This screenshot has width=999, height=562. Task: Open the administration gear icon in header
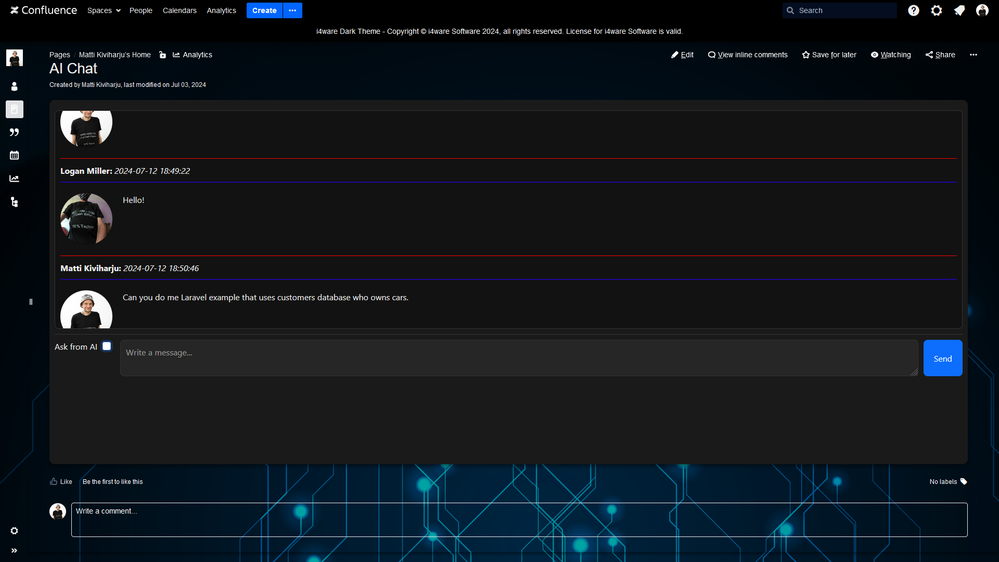pyautogui.click(x=937, y=10)
